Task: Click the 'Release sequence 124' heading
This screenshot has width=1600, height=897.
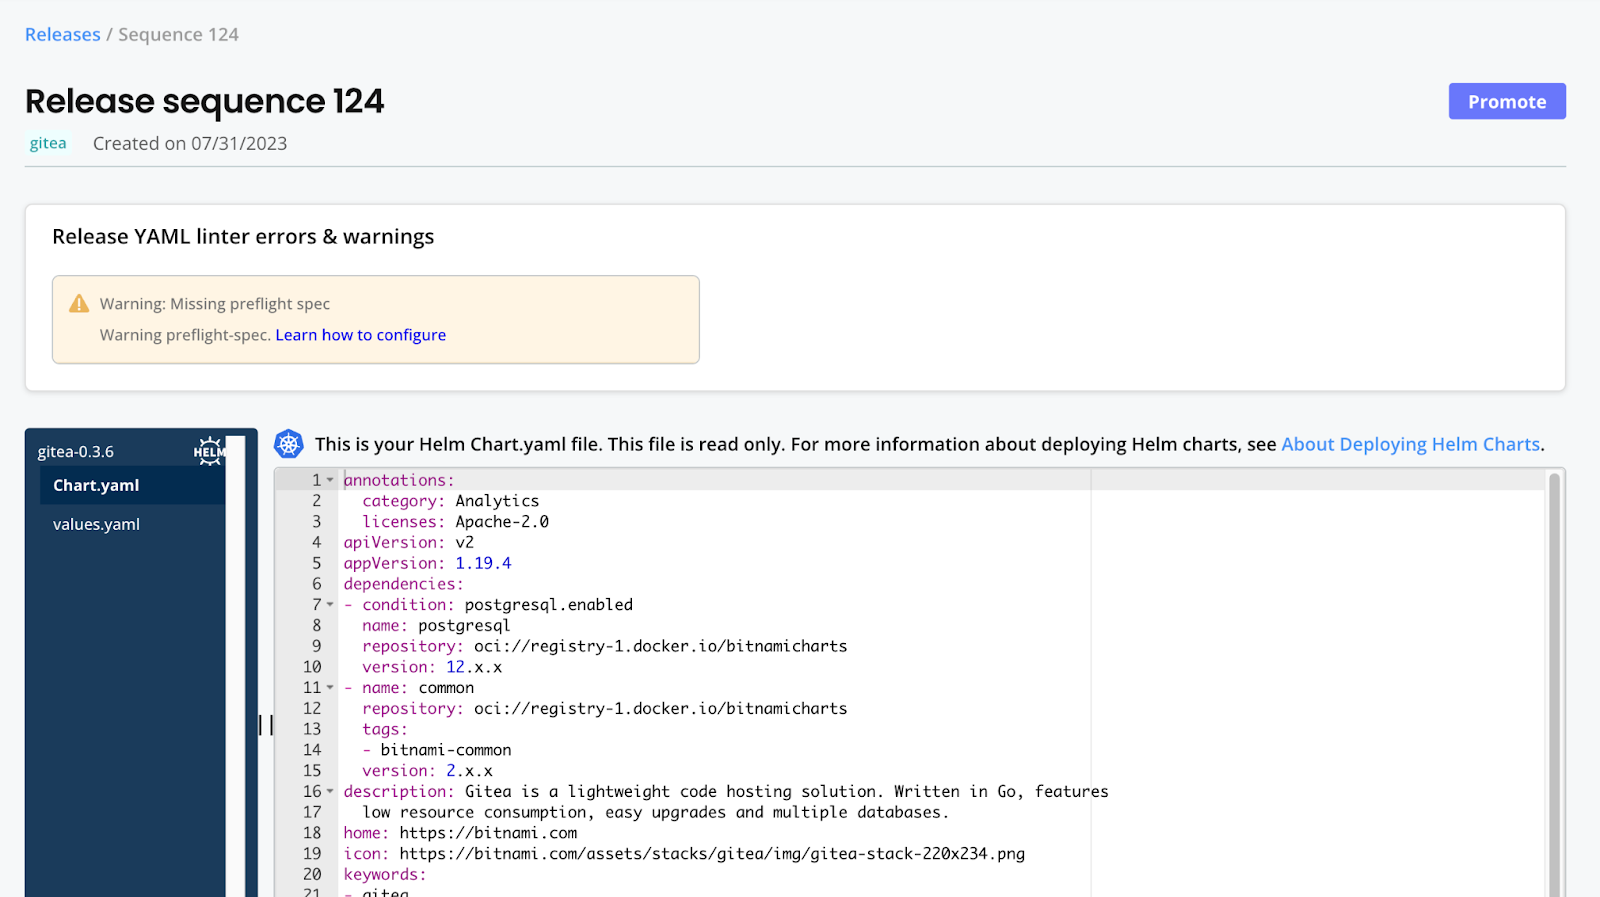Action: coord(205,101)
